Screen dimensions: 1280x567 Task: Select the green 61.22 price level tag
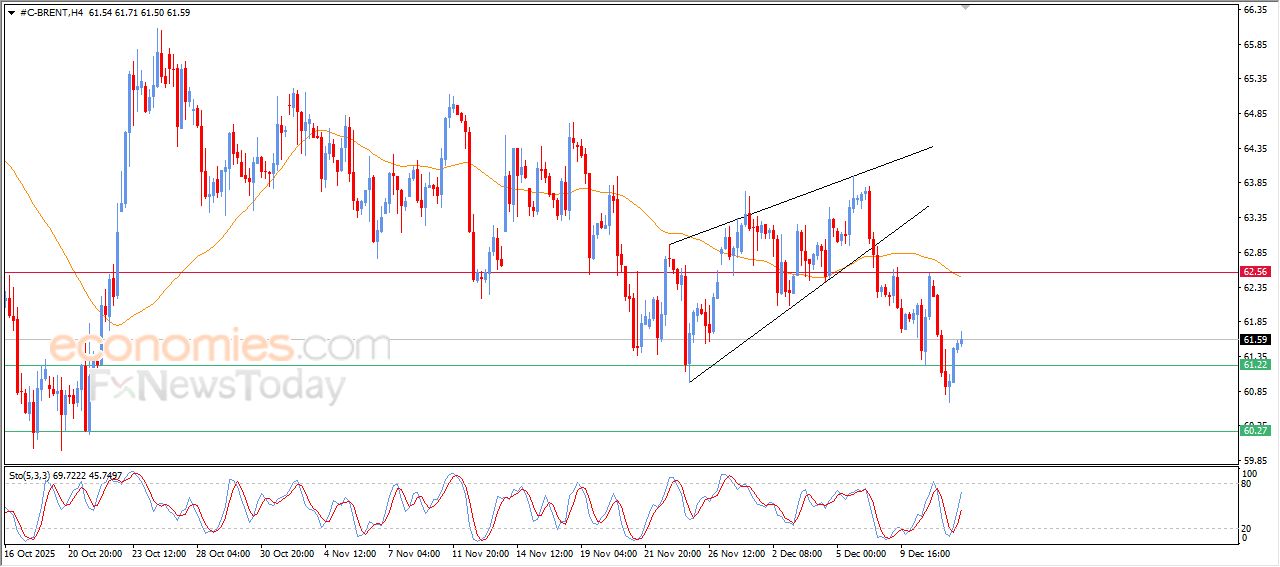(1254, 365)
